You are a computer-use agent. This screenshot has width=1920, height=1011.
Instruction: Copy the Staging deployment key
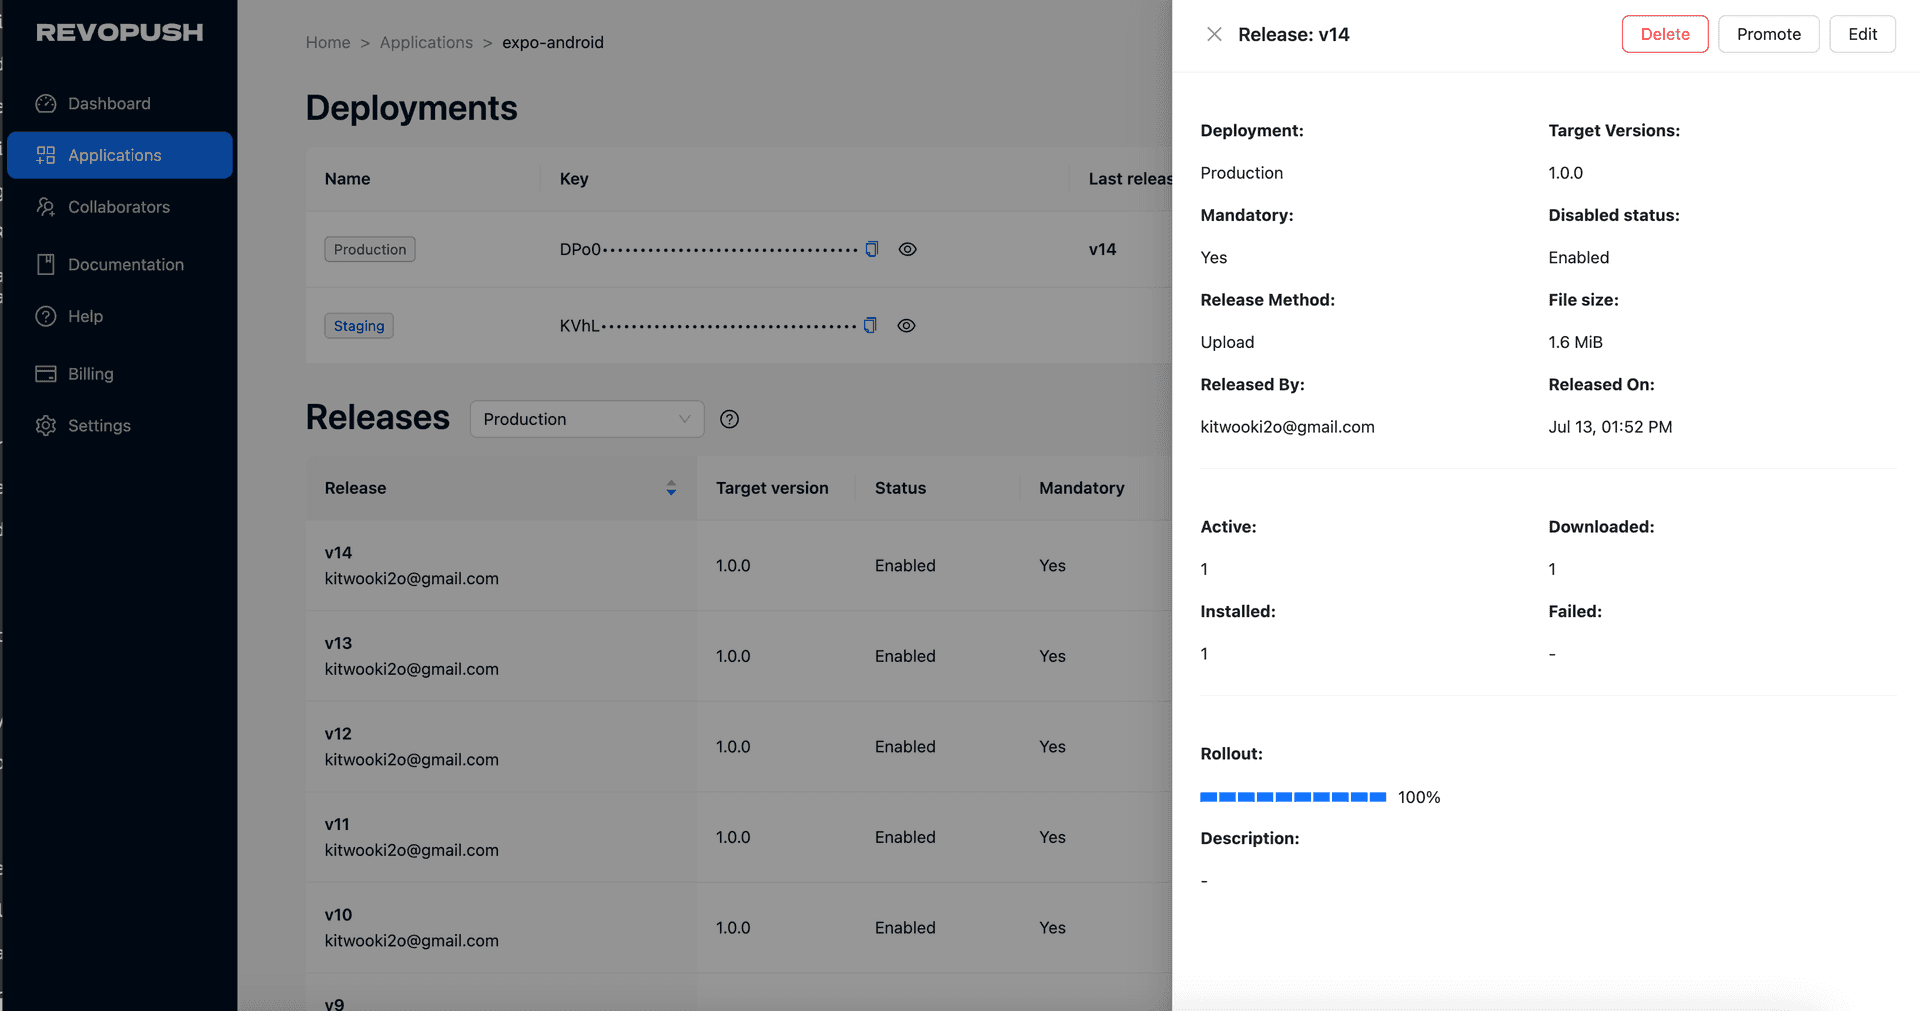pyautogui.click(x=870, y=326)
